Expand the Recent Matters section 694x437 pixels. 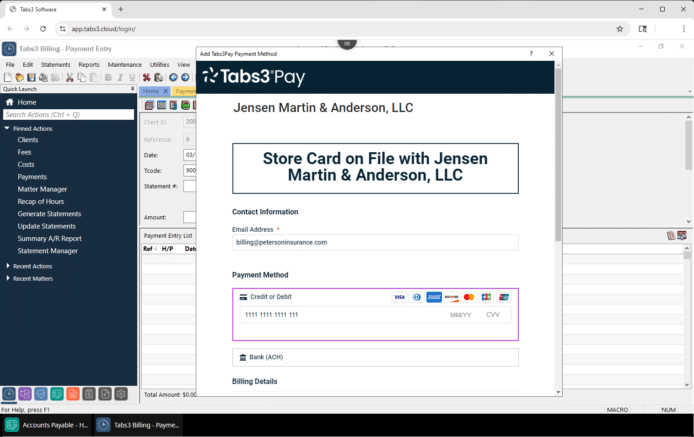(x=8, y=279)
